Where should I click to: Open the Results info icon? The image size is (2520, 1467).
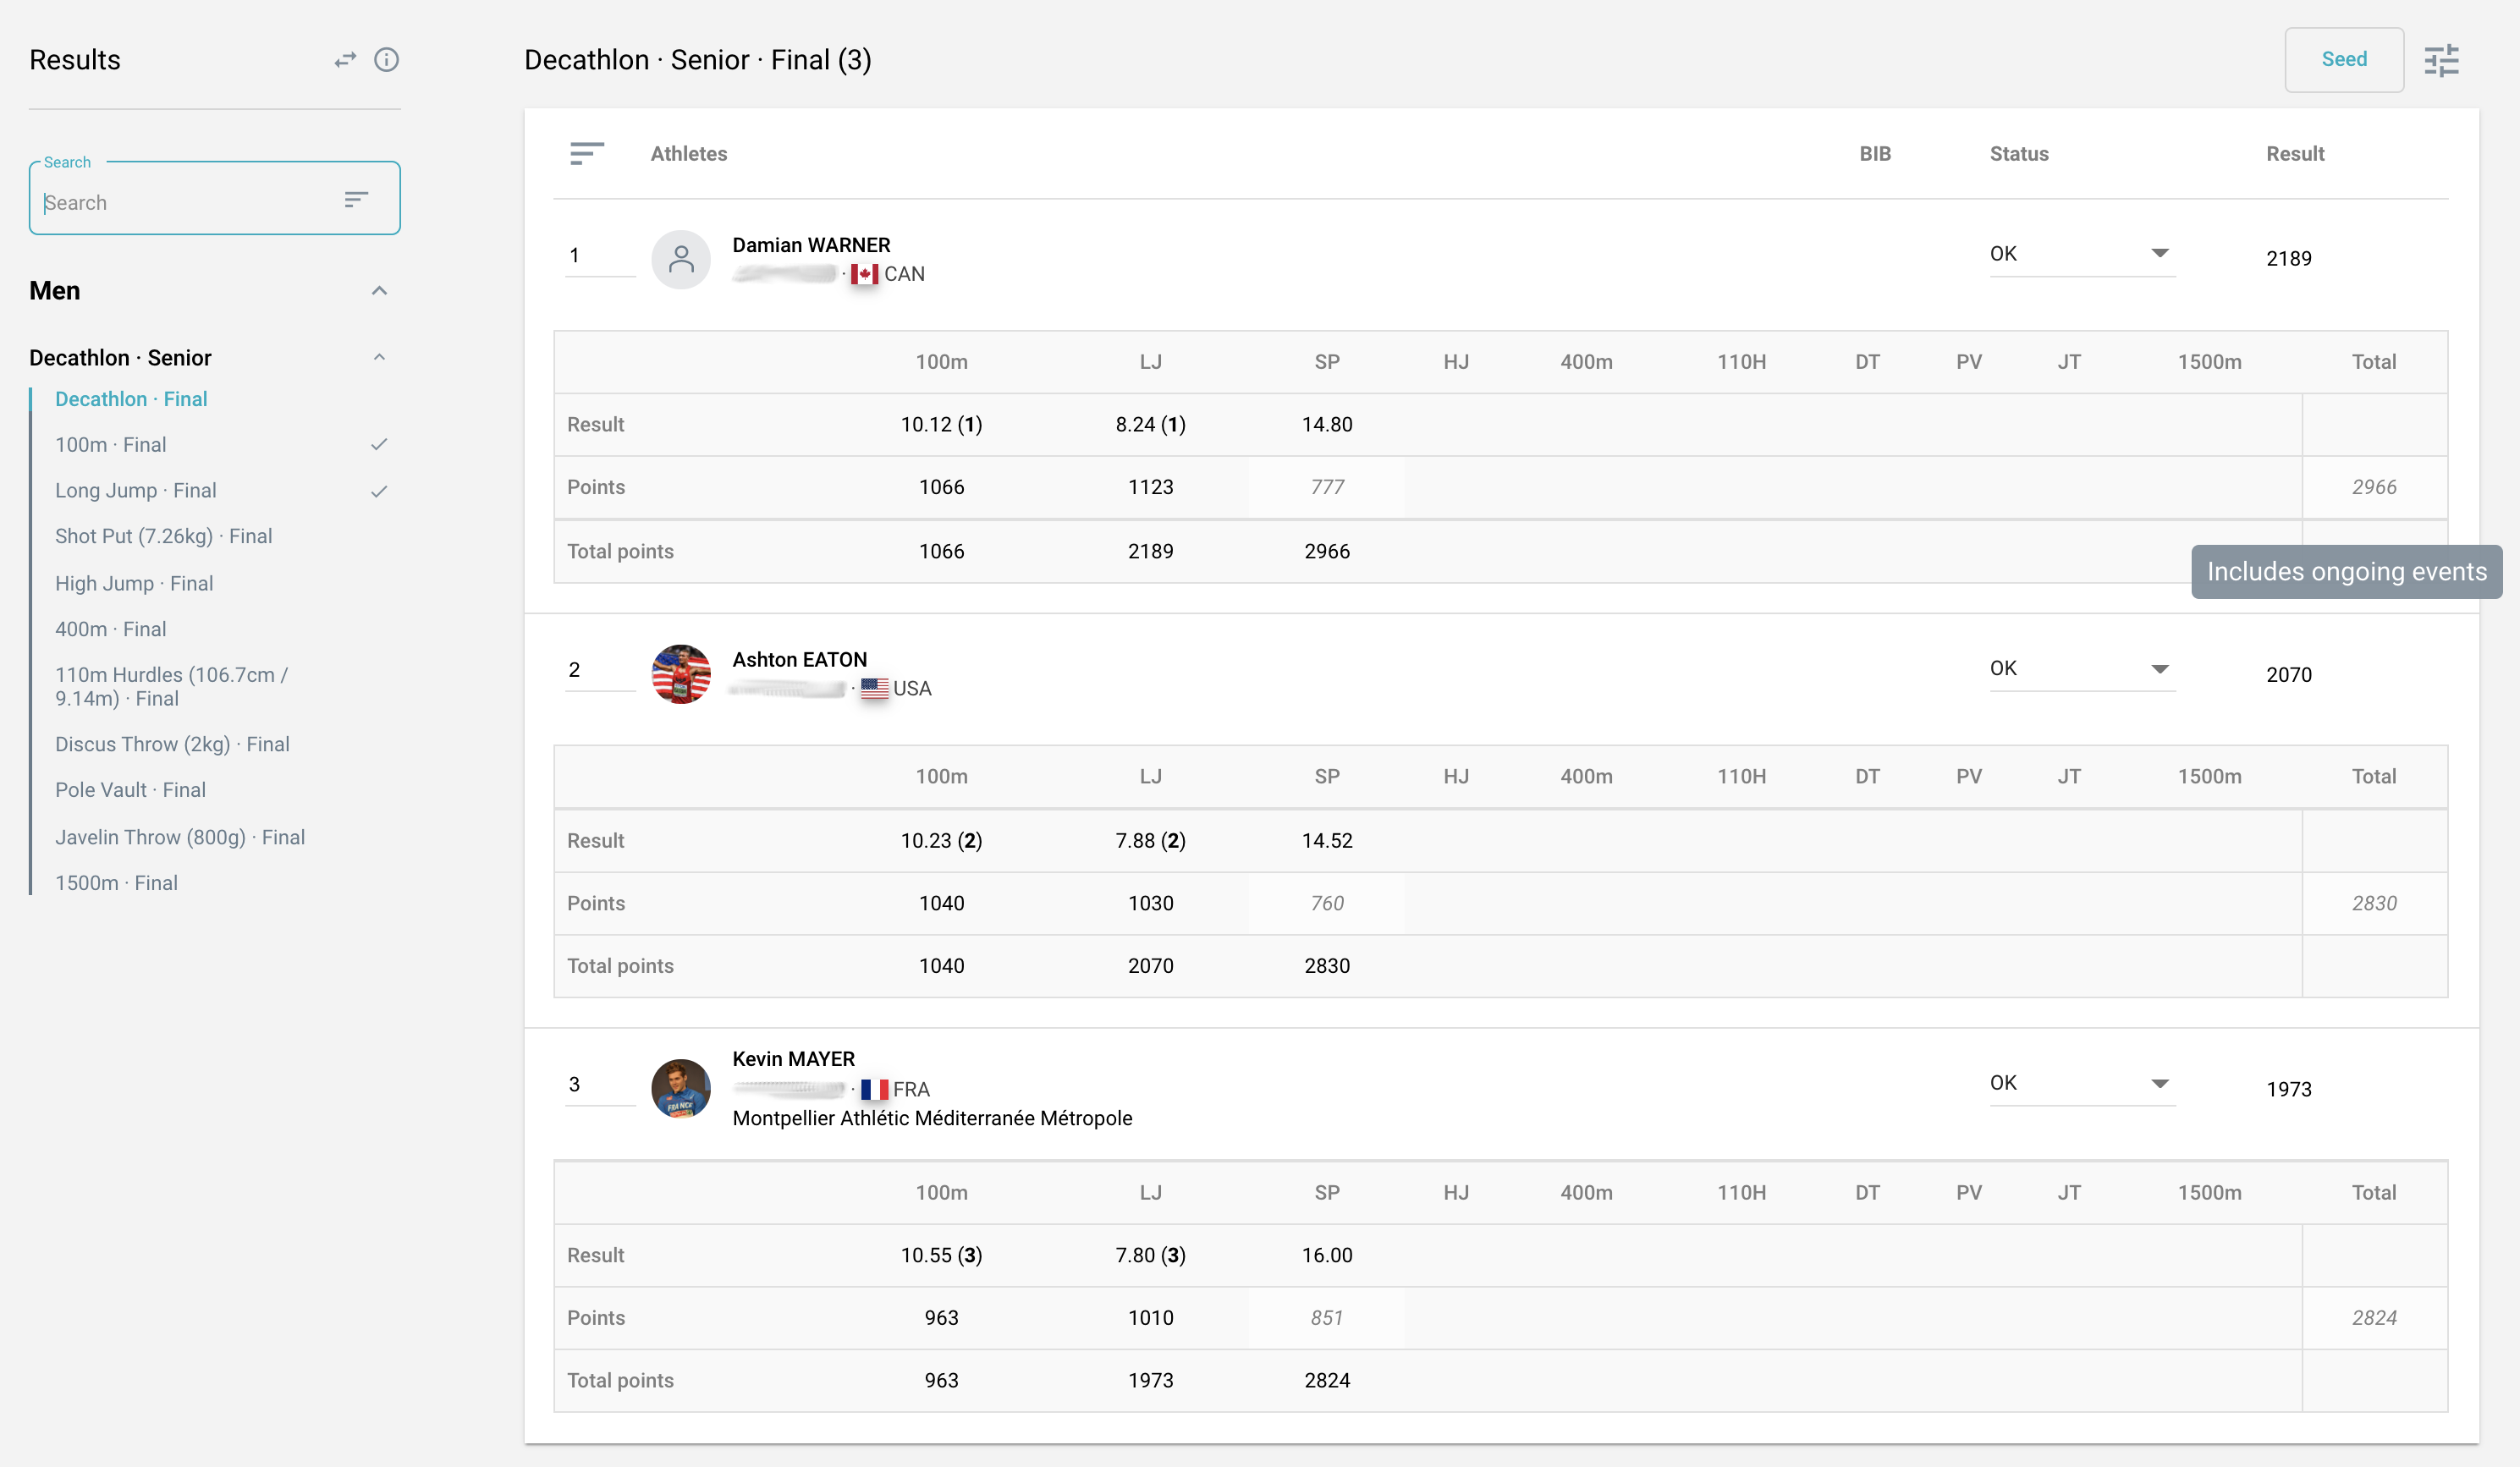click(386, 60)
